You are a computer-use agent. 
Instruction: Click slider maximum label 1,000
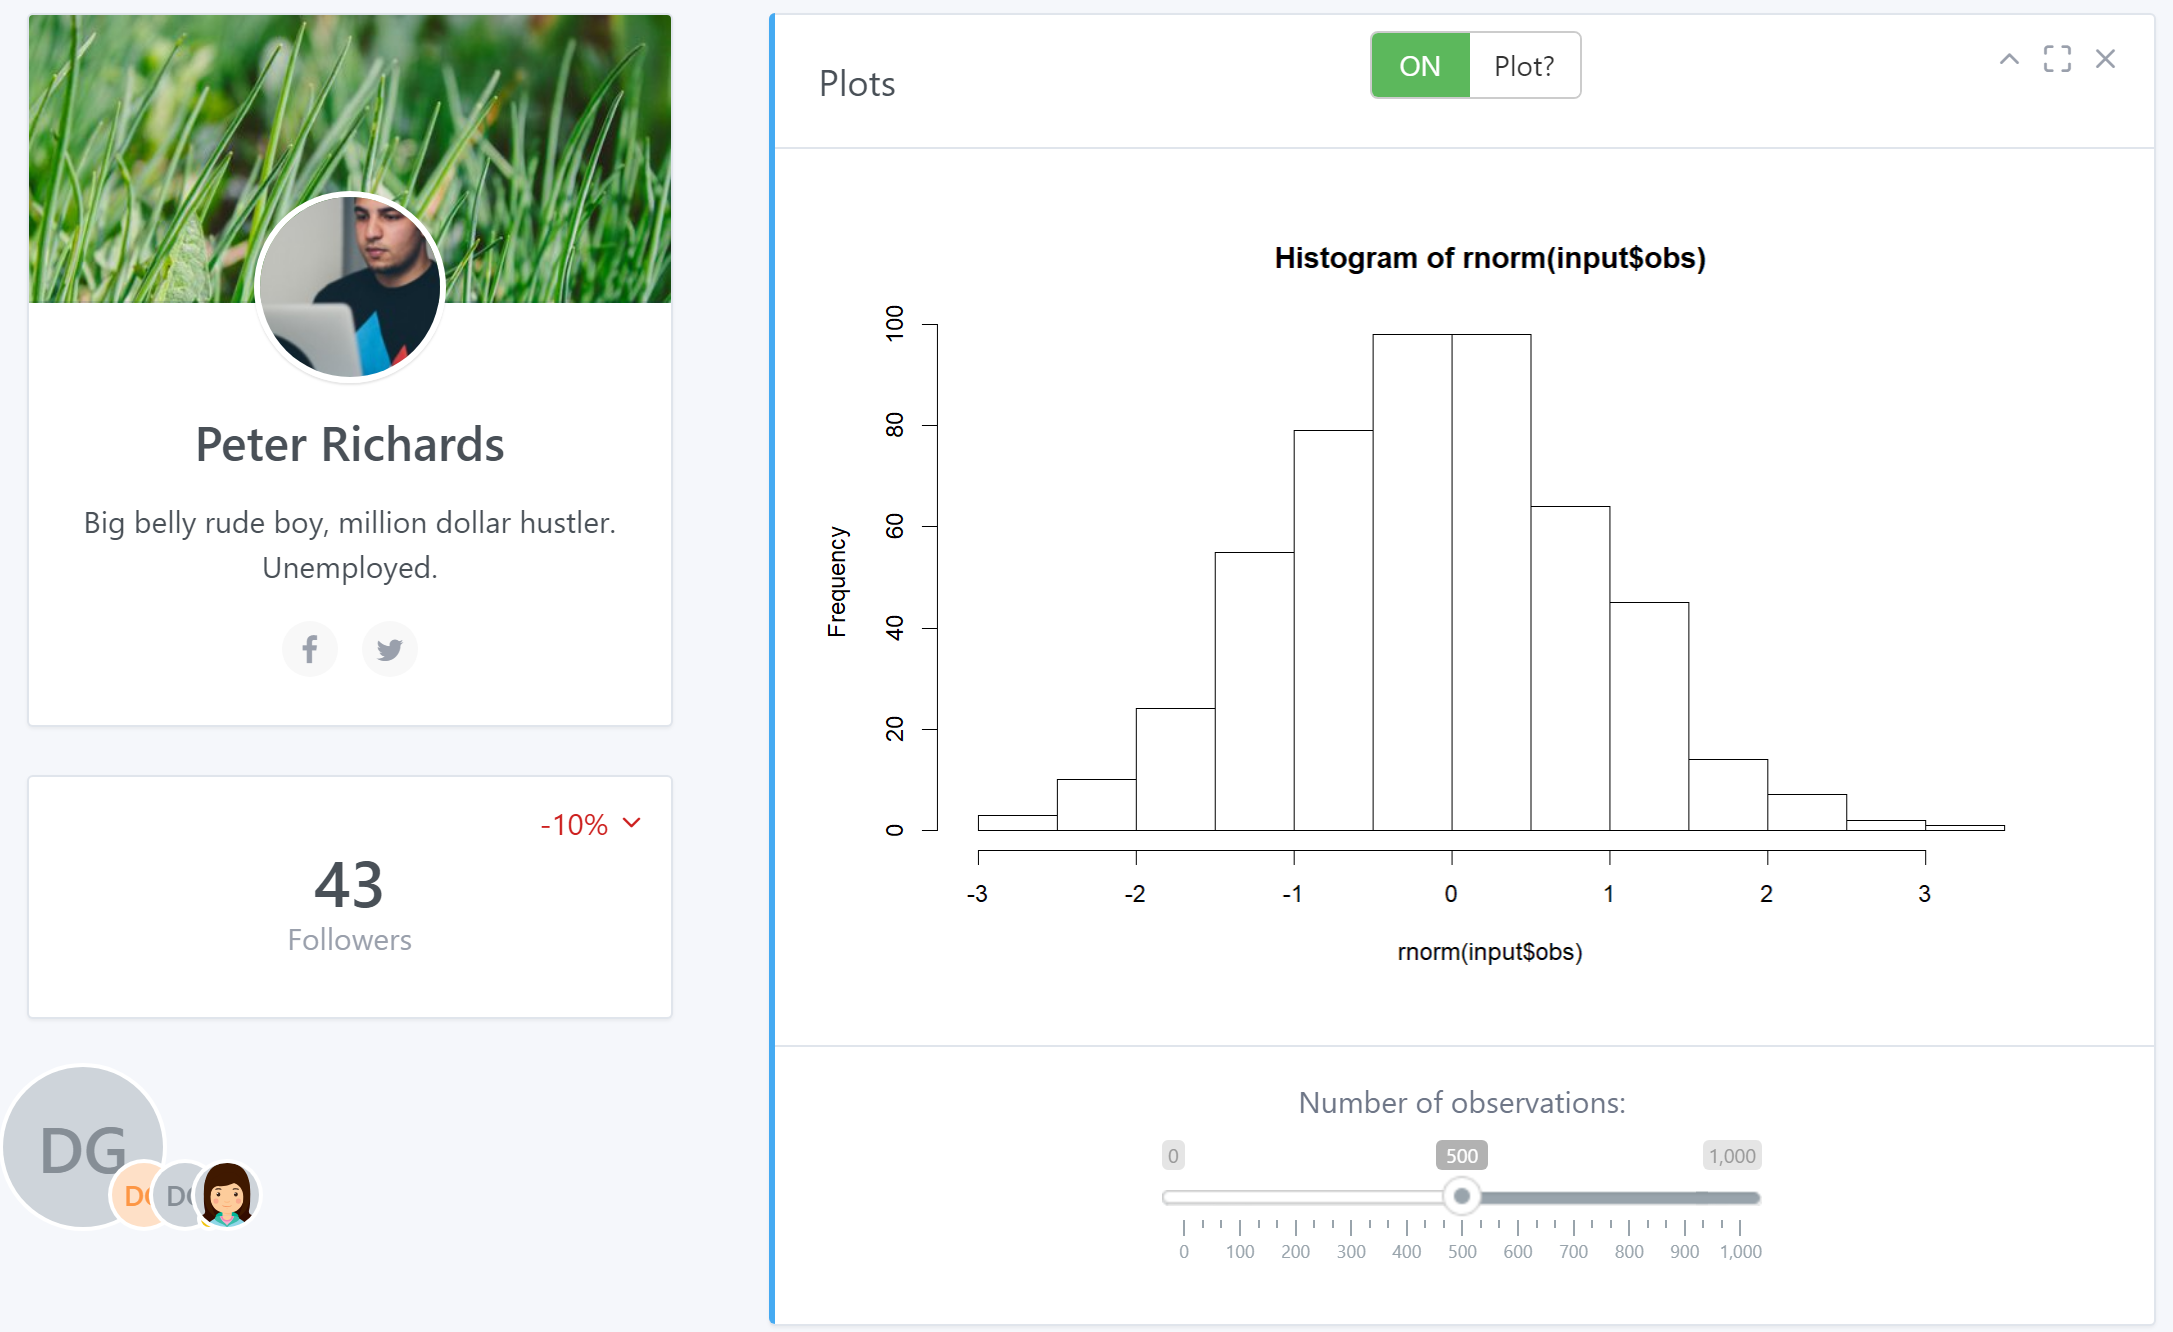point(1732,1156)
